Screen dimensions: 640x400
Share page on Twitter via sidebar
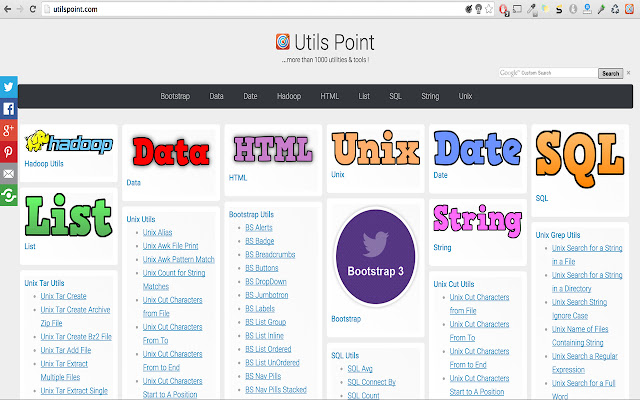click(x=9, y=87)
